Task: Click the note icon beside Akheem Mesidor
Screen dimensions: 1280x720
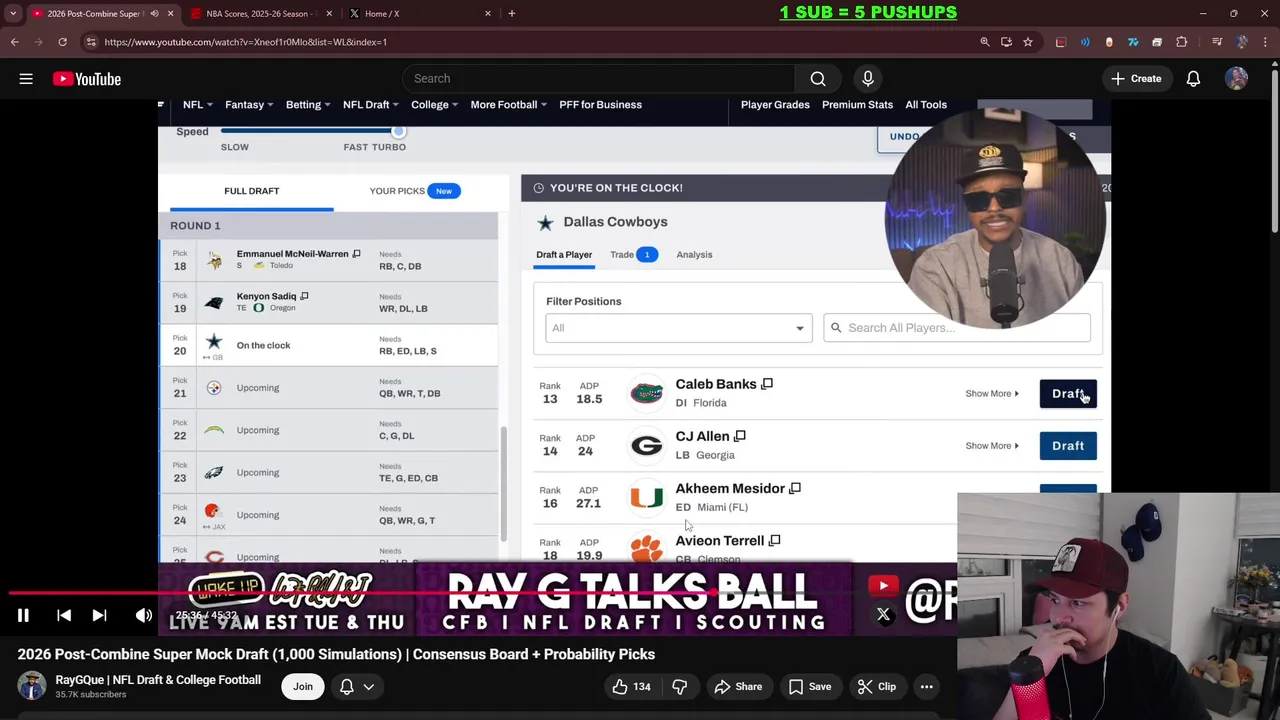Action: [795, 489]
